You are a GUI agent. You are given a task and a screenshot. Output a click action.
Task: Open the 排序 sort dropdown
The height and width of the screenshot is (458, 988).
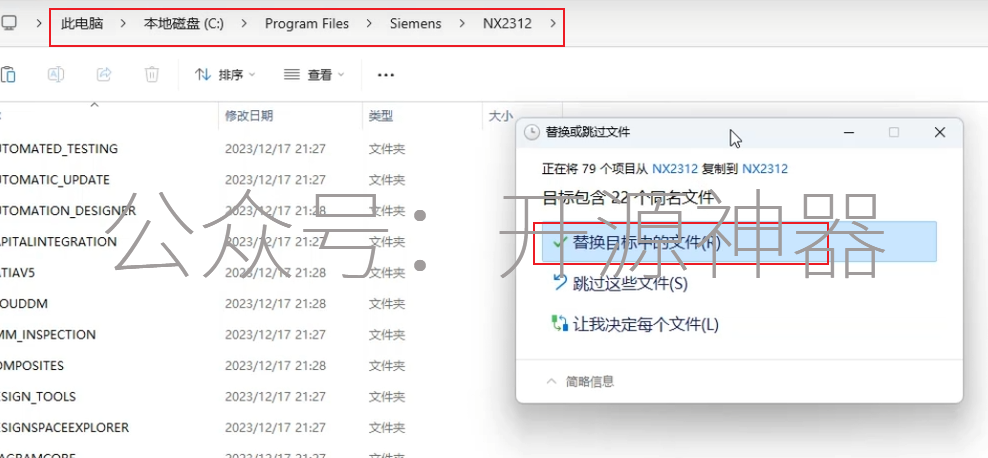pos(225,75)
